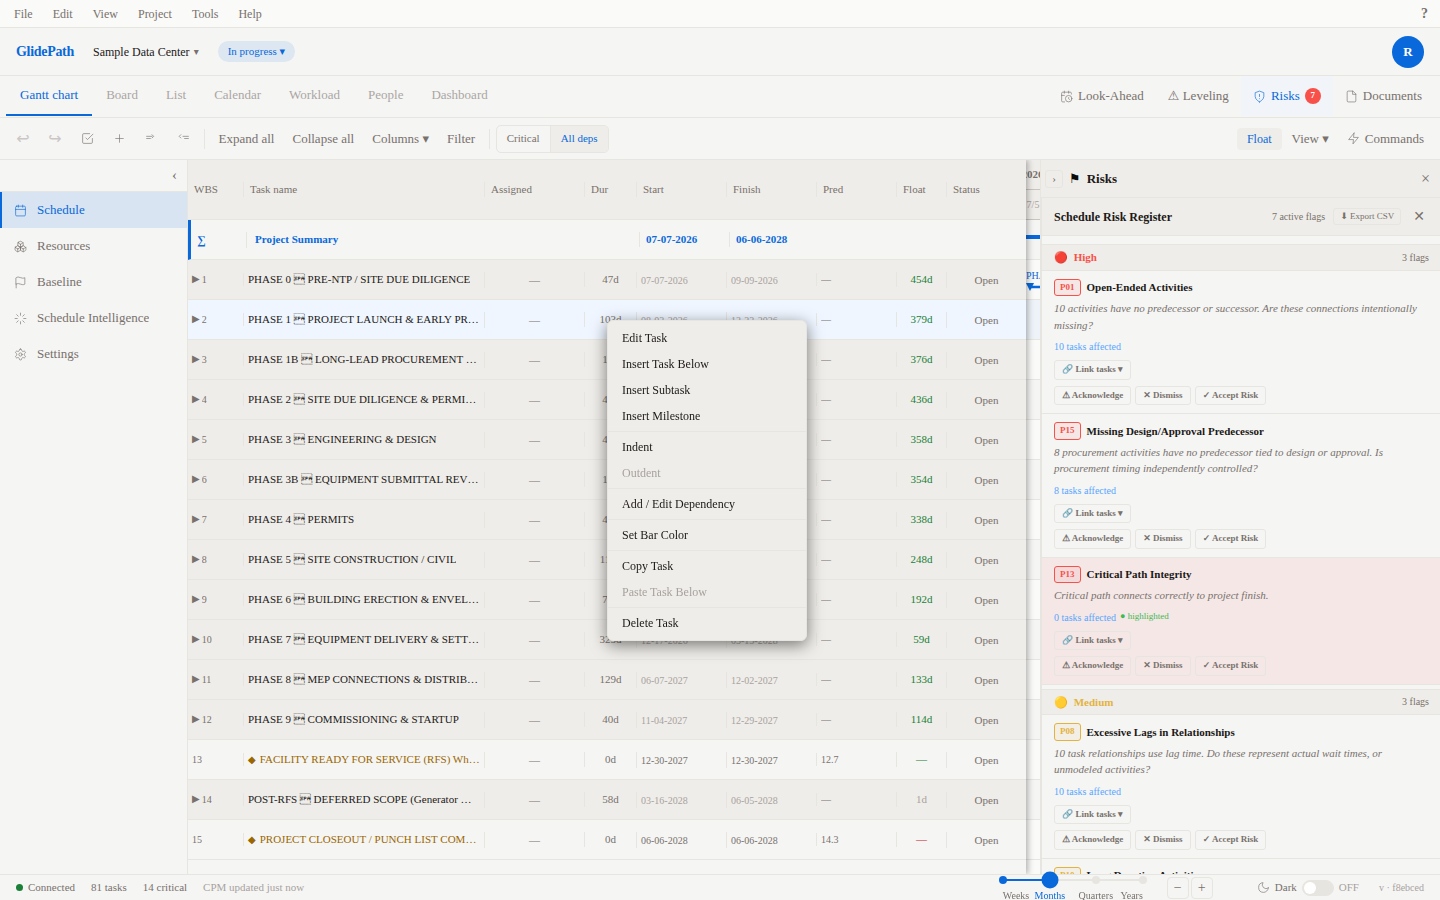1440x900 pixels.
Task: Export the risk register as CSV
Action: [x=1367, y=216]
